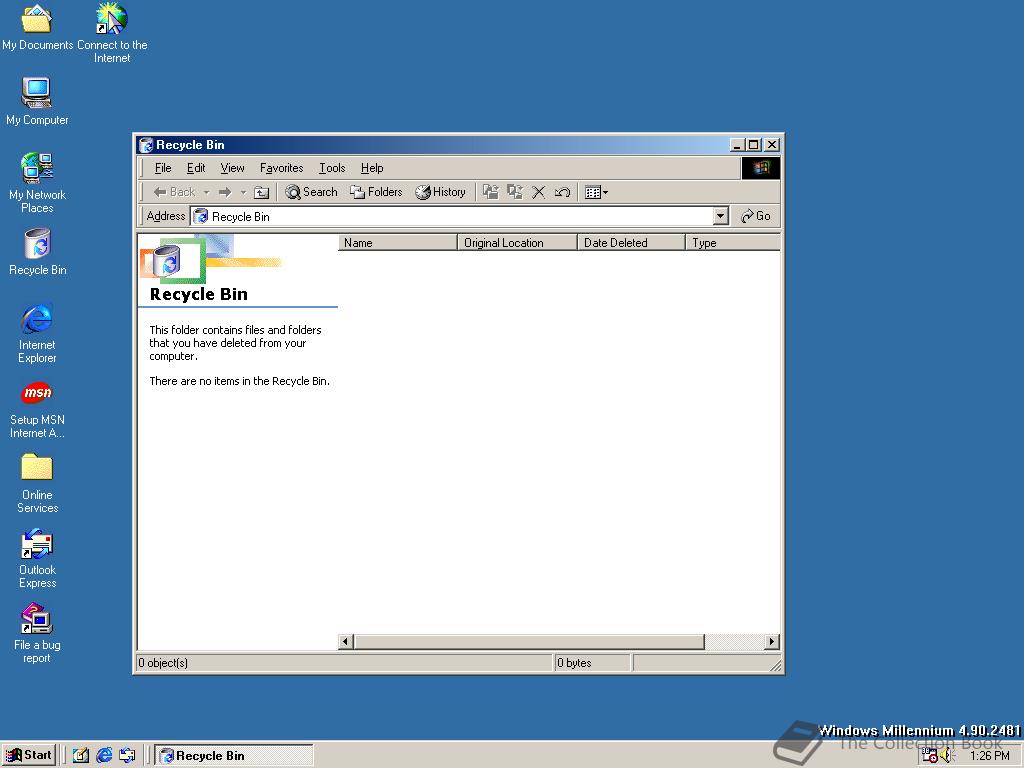Click the Task Scheduler tray icon
Image resolution: width=1024 pixels, height=768 pixels.
click(x=929, y=756)
